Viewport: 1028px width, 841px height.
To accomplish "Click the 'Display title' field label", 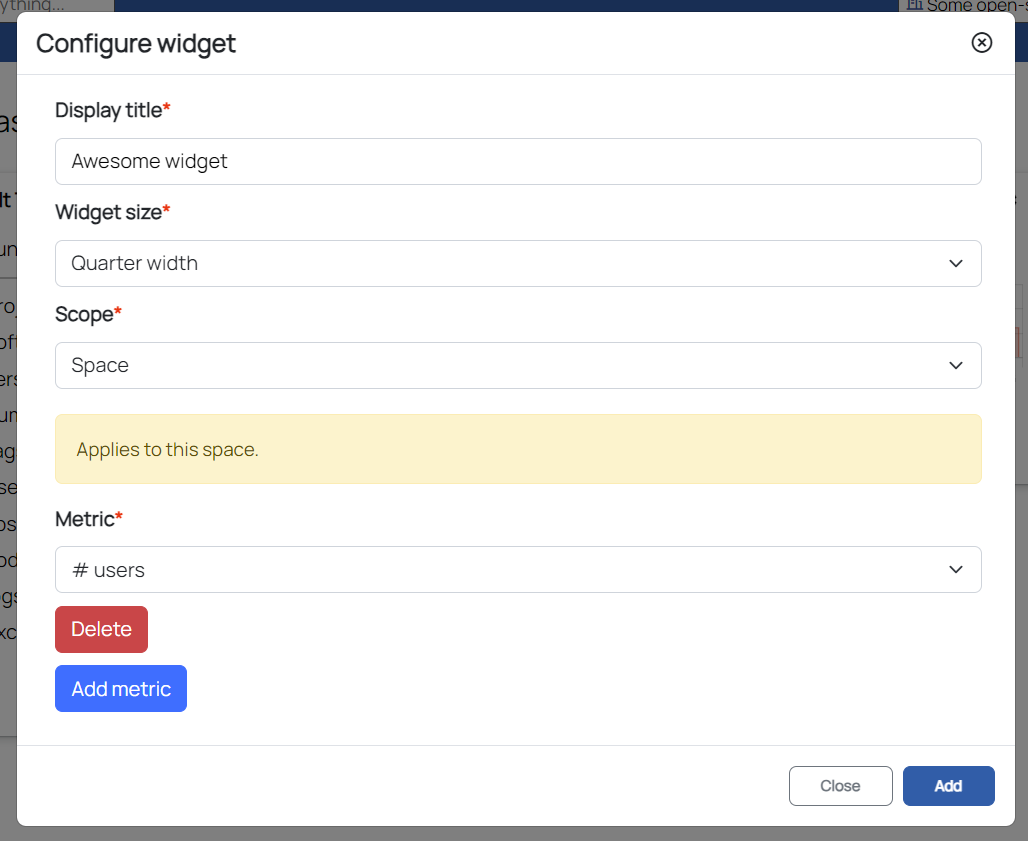I will tap(109, 110).
